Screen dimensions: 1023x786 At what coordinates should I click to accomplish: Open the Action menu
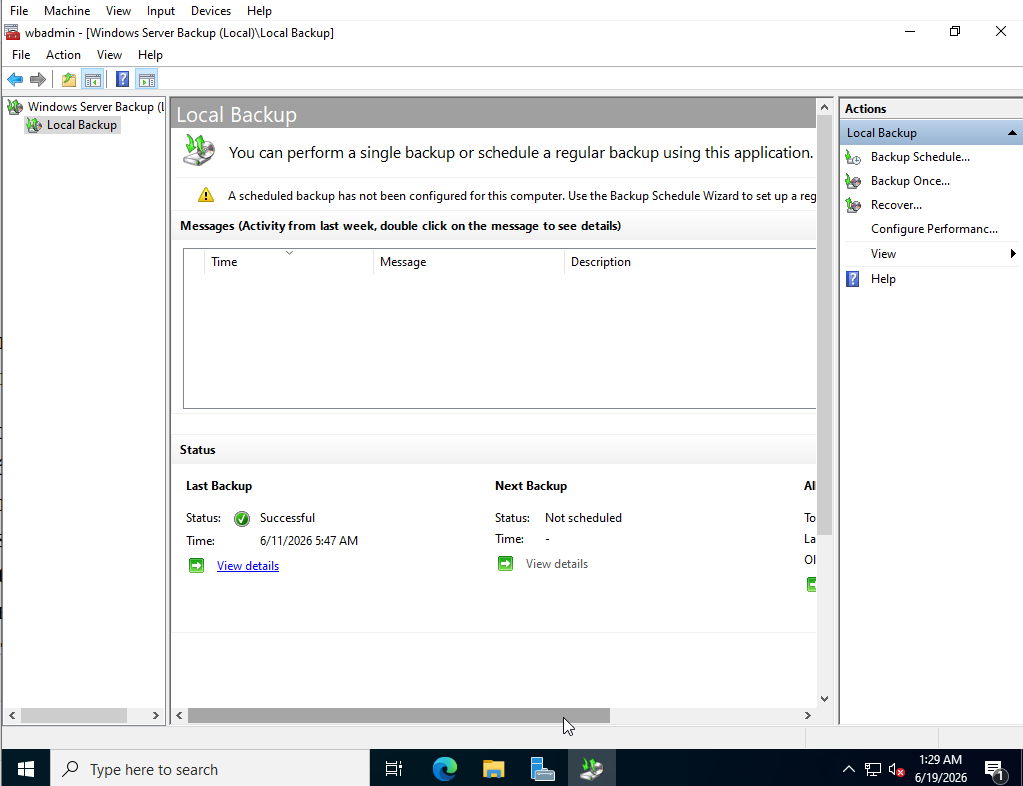click(63, 55)
